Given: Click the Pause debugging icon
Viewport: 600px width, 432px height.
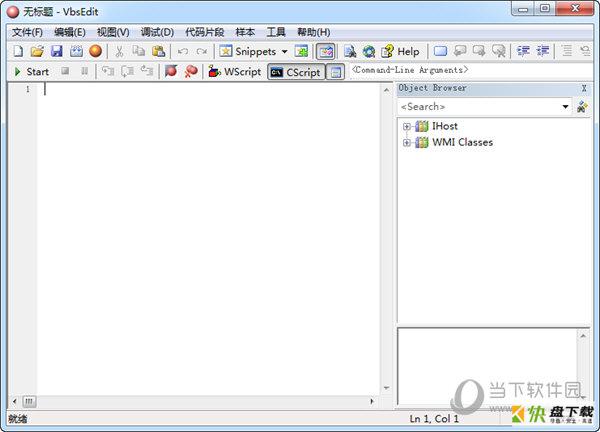Looking at the screenshot, I should [85, 71].
